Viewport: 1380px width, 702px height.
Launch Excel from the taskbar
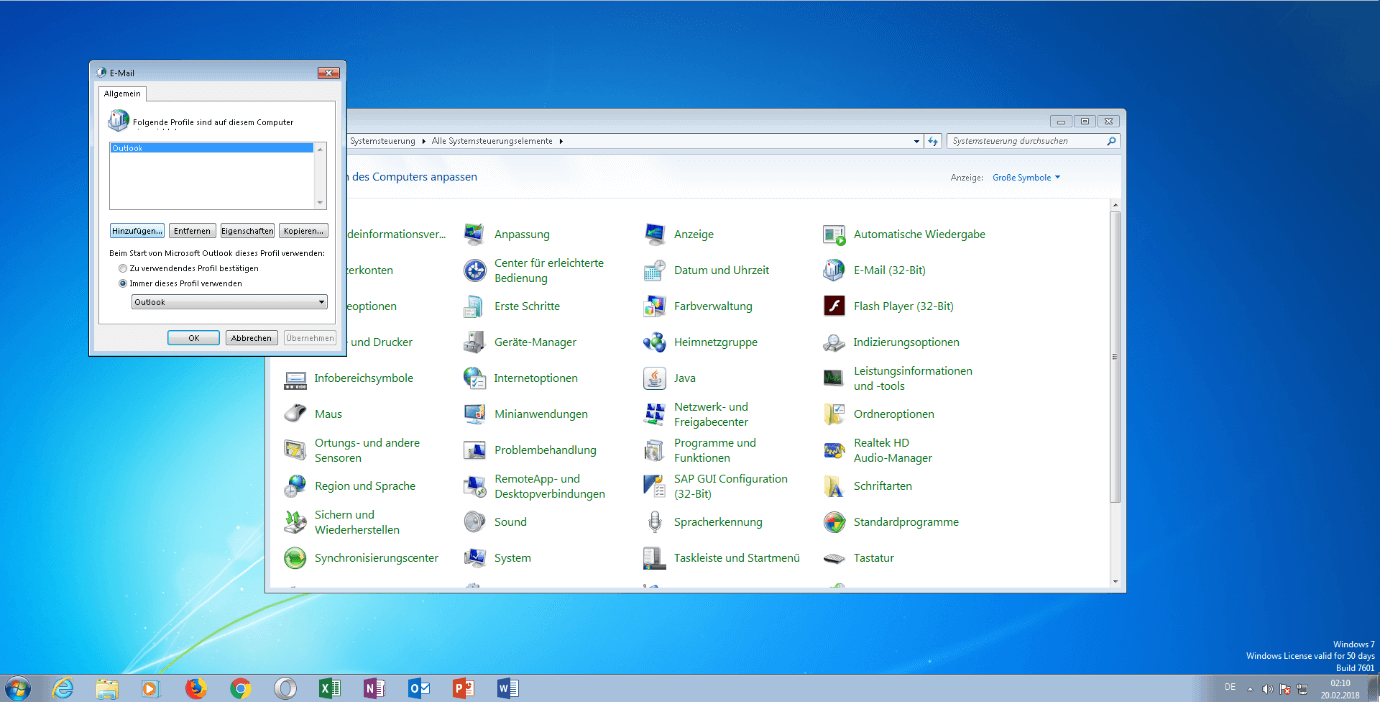330,688
